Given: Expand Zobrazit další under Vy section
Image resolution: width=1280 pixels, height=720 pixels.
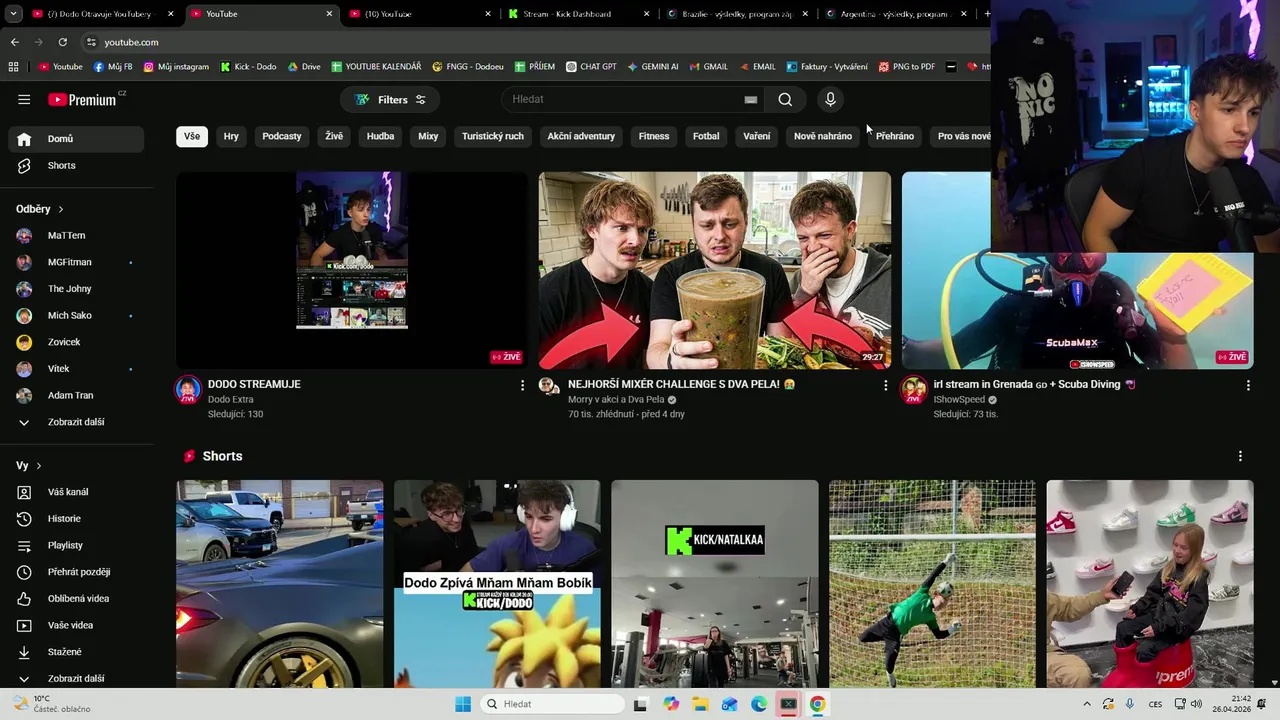Looking at the screenshot, I should (x=76, y=678).
